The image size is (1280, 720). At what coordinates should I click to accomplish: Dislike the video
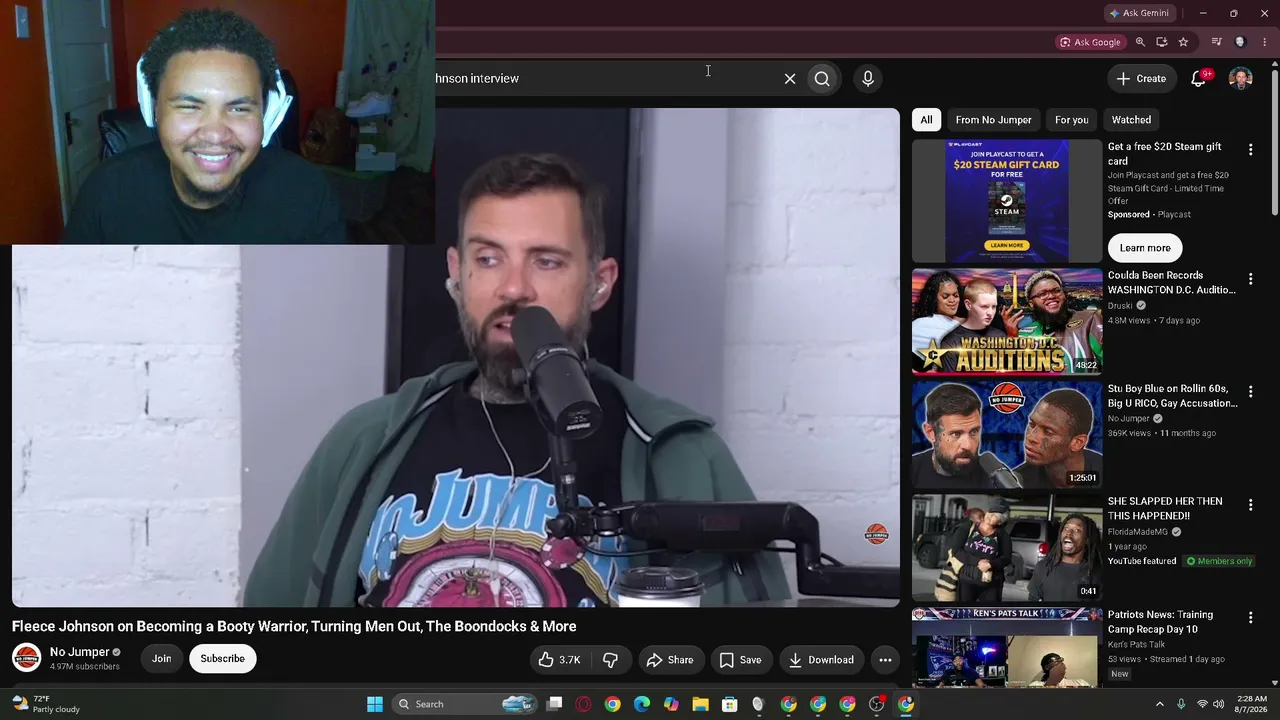click(x=610, y=660)
